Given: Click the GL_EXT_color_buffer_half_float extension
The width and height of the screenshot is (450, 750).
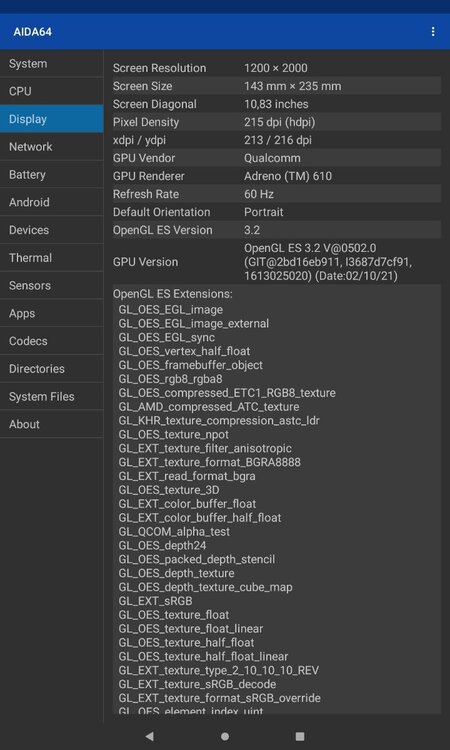Looking at the screenshot, I should coord(200,518).
